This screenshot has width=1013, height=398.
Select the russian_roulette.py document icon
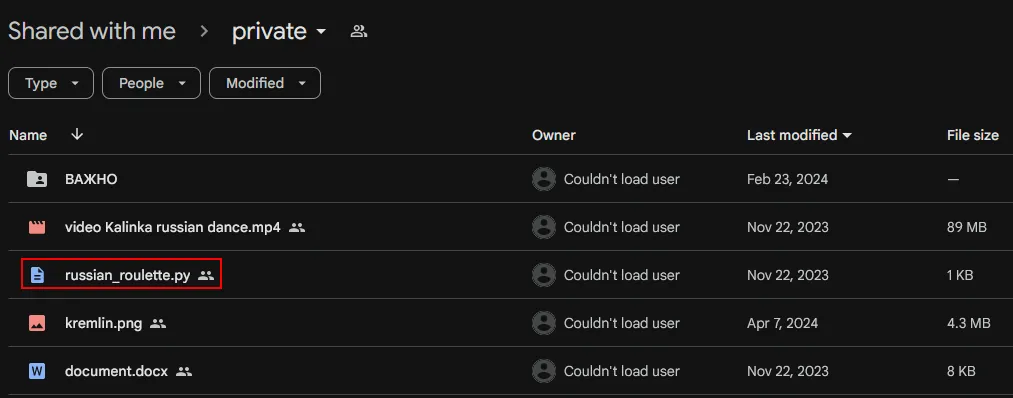tap(37, 275)
